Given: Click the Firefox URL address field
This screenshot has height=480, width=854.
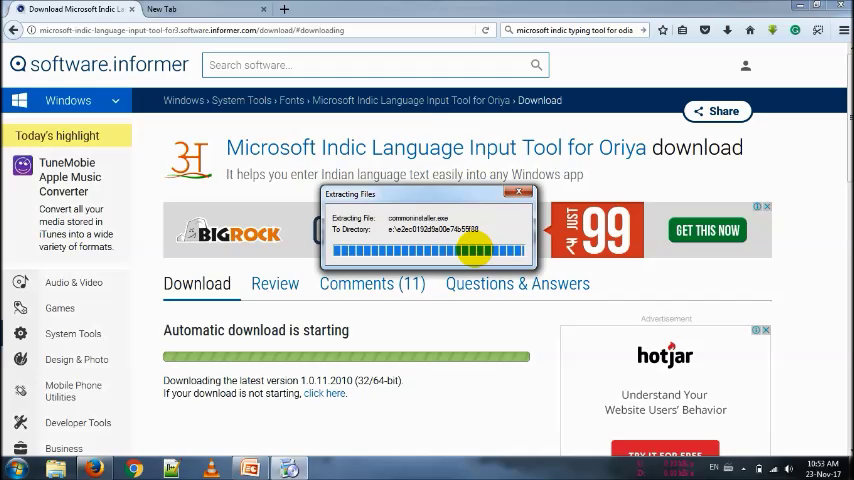Looking at the screenshot, I should click(x=251, y=30).
